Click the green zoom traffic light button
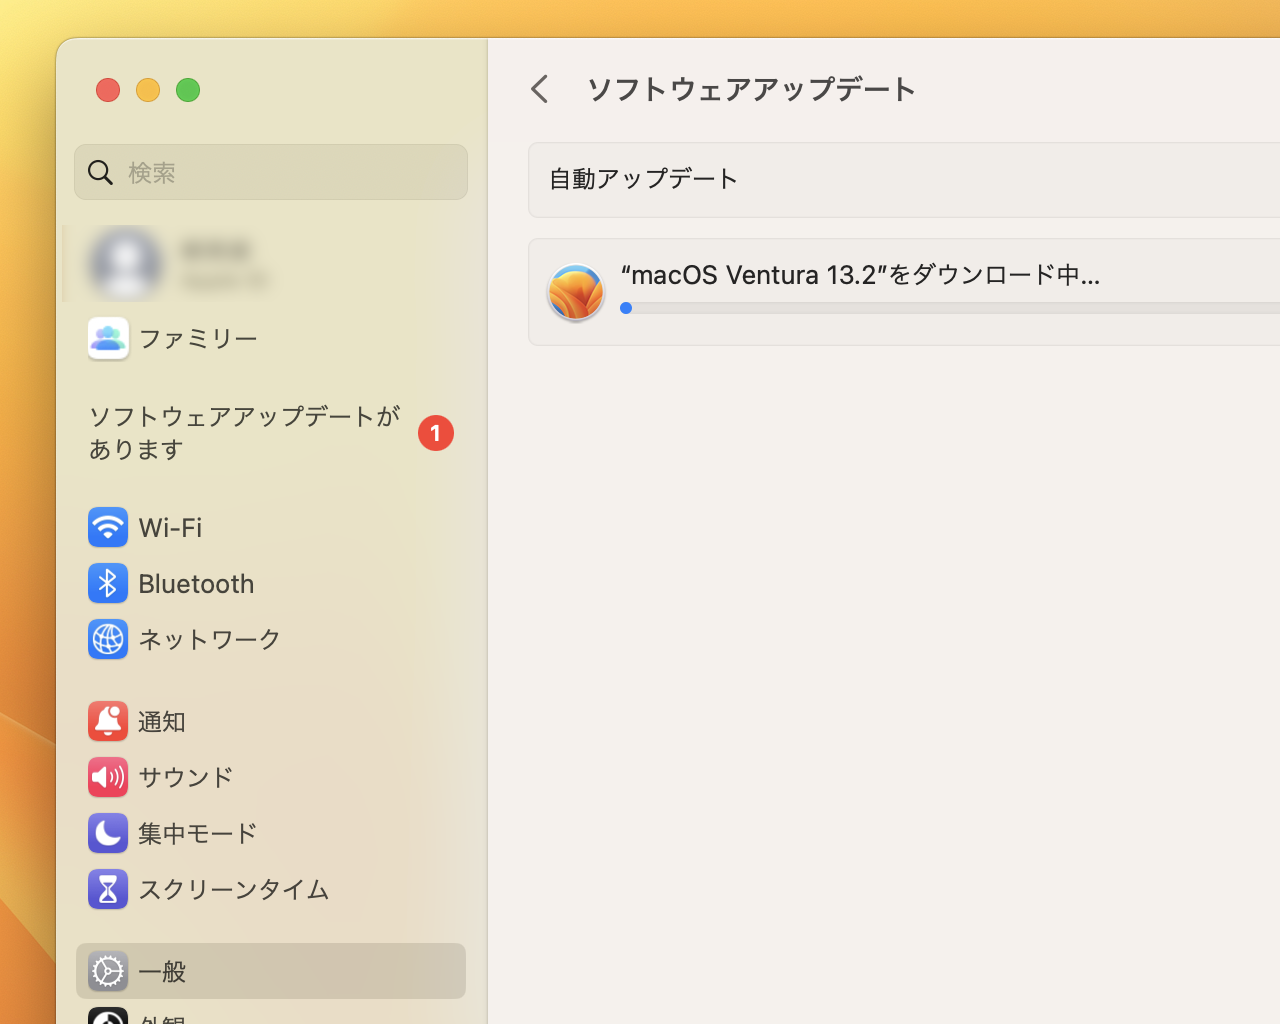The image size is (1280, 1024). pyautogui.click(x=188, y=90)
